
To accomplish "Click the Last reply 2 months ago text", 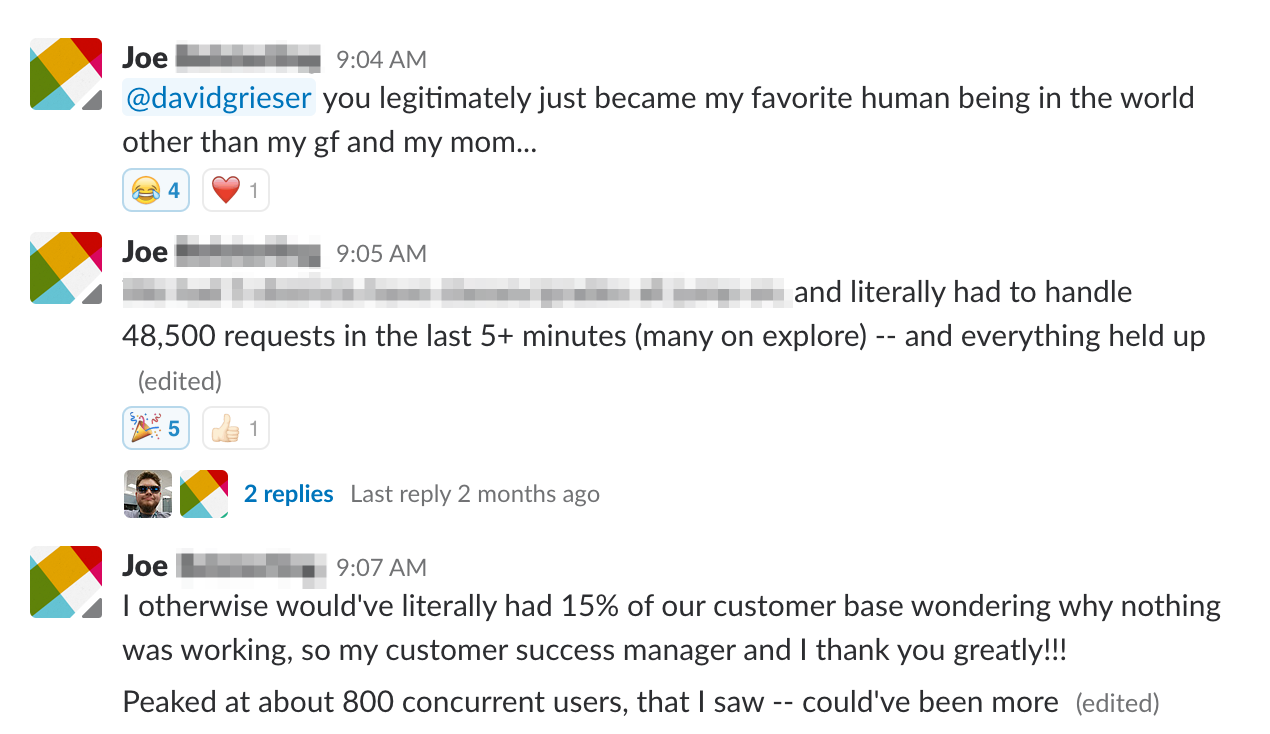I will (x=475, y=494).
